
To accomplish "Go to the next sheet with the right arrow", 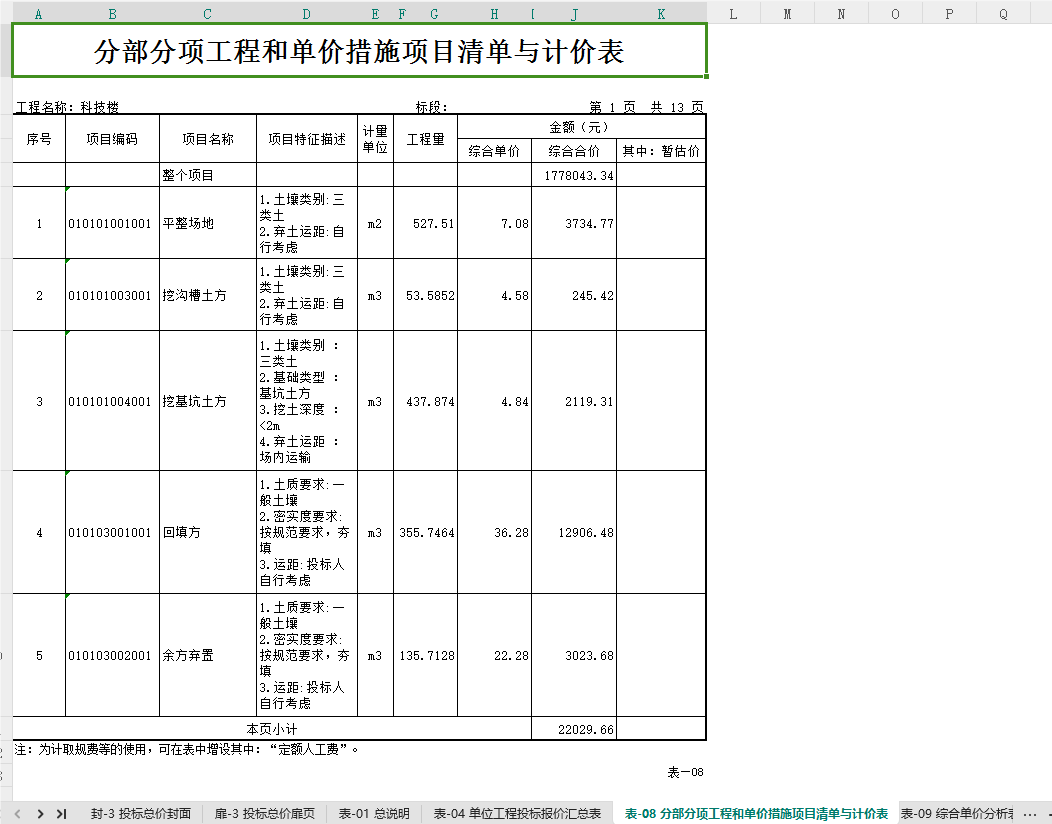I will 40,814.
